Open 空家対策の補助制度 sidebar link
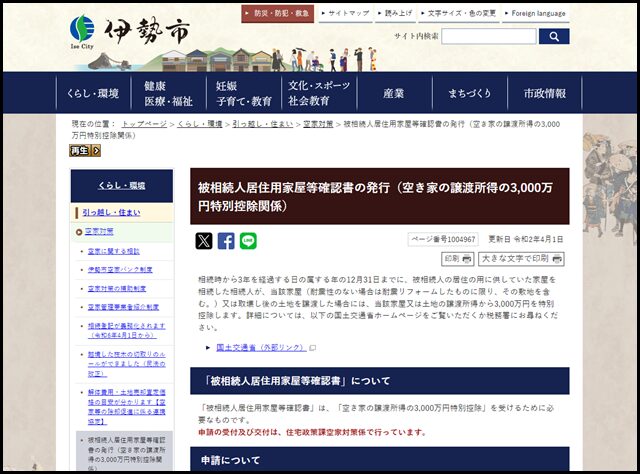Viewport: 640px width, 474px height. [117, 289]
